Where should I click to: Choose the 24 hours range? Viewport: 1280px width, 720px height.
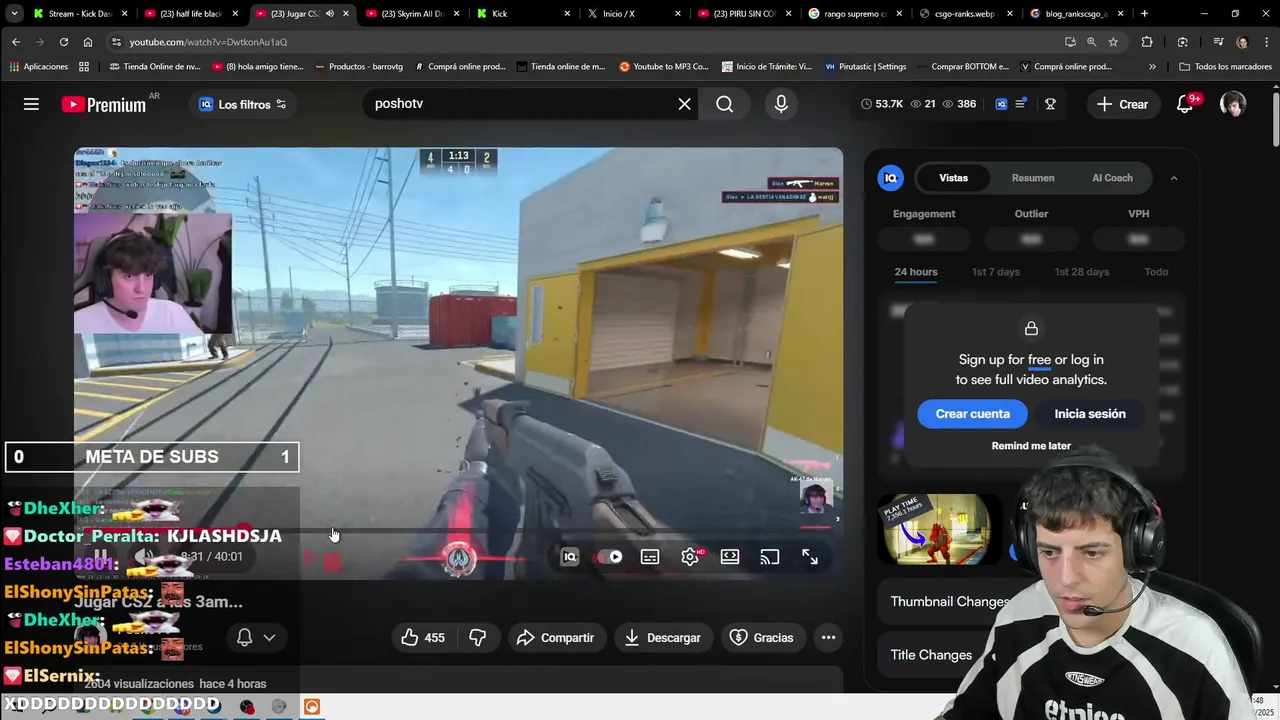coord(916,272)
